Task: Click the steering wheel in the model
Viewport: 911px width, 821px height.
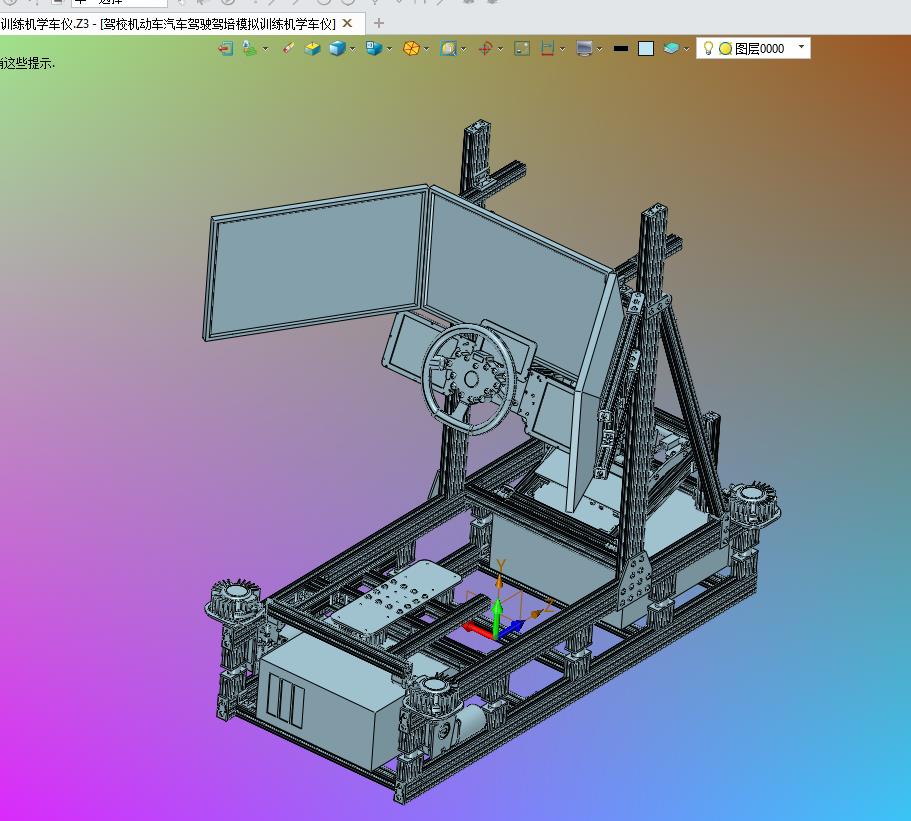Action: [469, 379]
